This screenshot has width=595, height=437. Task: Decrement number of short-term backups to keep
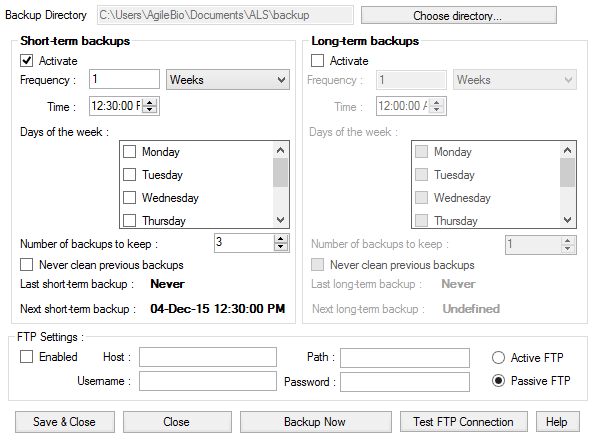280,246
